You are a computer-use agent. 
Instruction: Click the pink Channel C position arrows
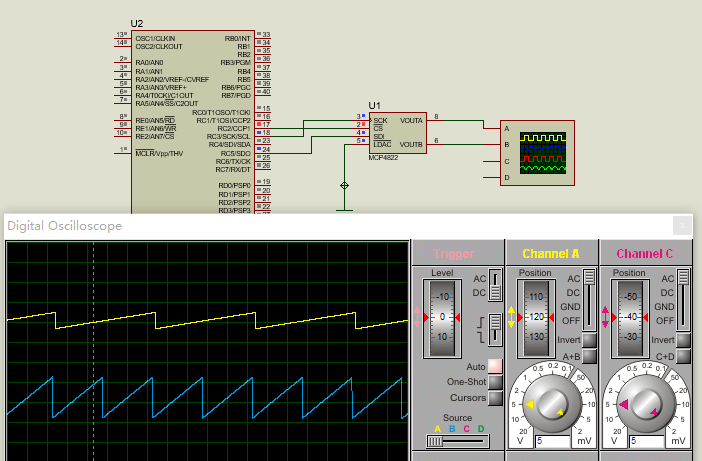[x=605, y=318]
